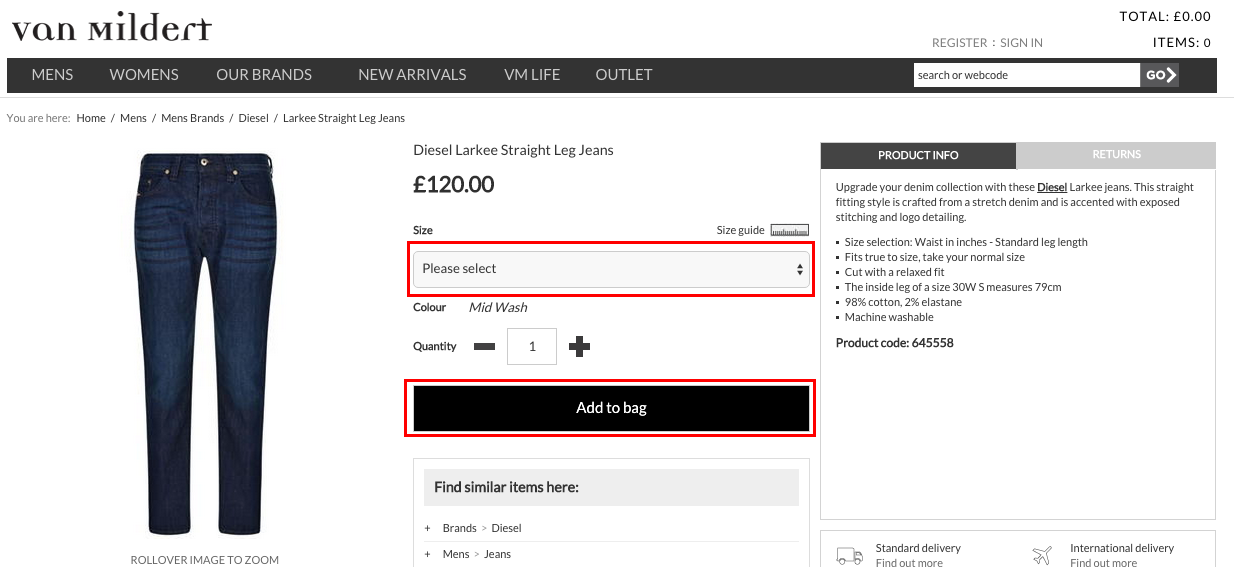
Task: Click the quantity input box
Action: 532,346
